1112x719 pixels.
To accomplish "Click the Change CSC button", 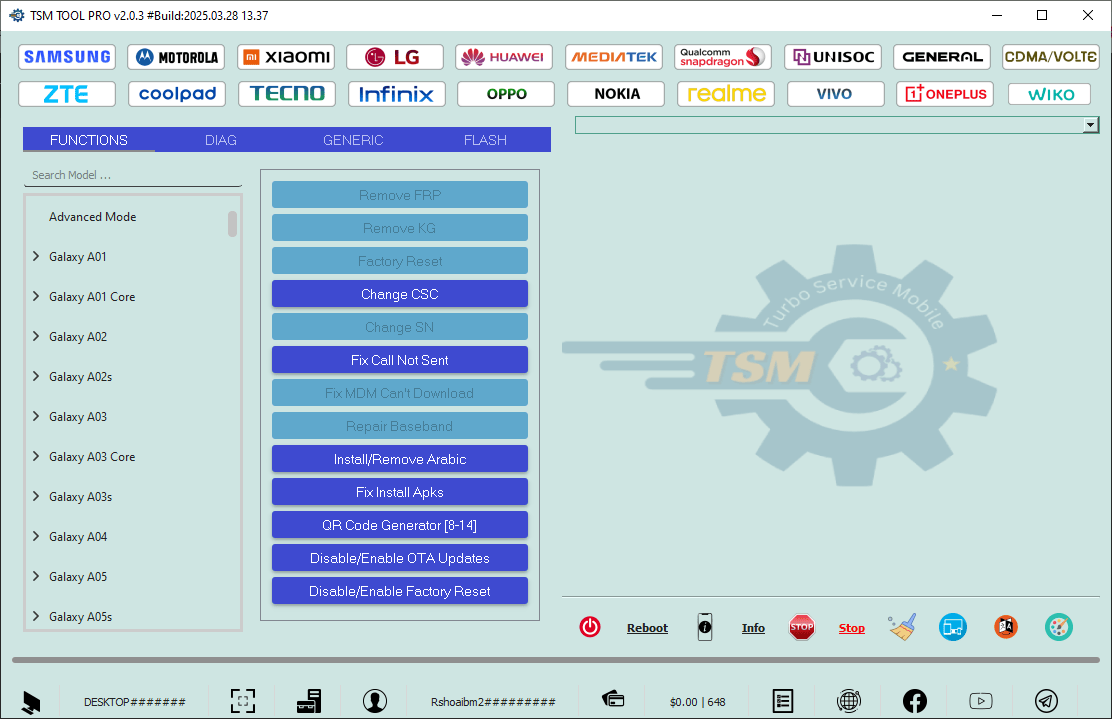I will coord(399,293).
